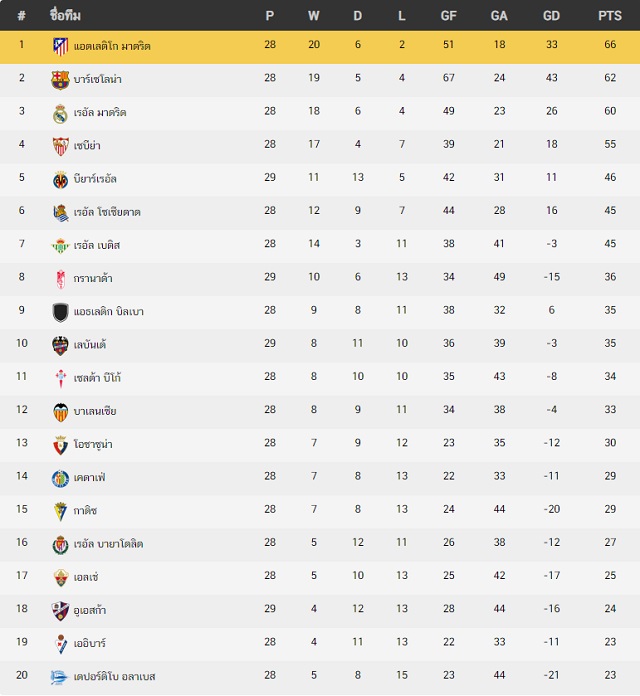Click the Real Betis green crest

60,246
